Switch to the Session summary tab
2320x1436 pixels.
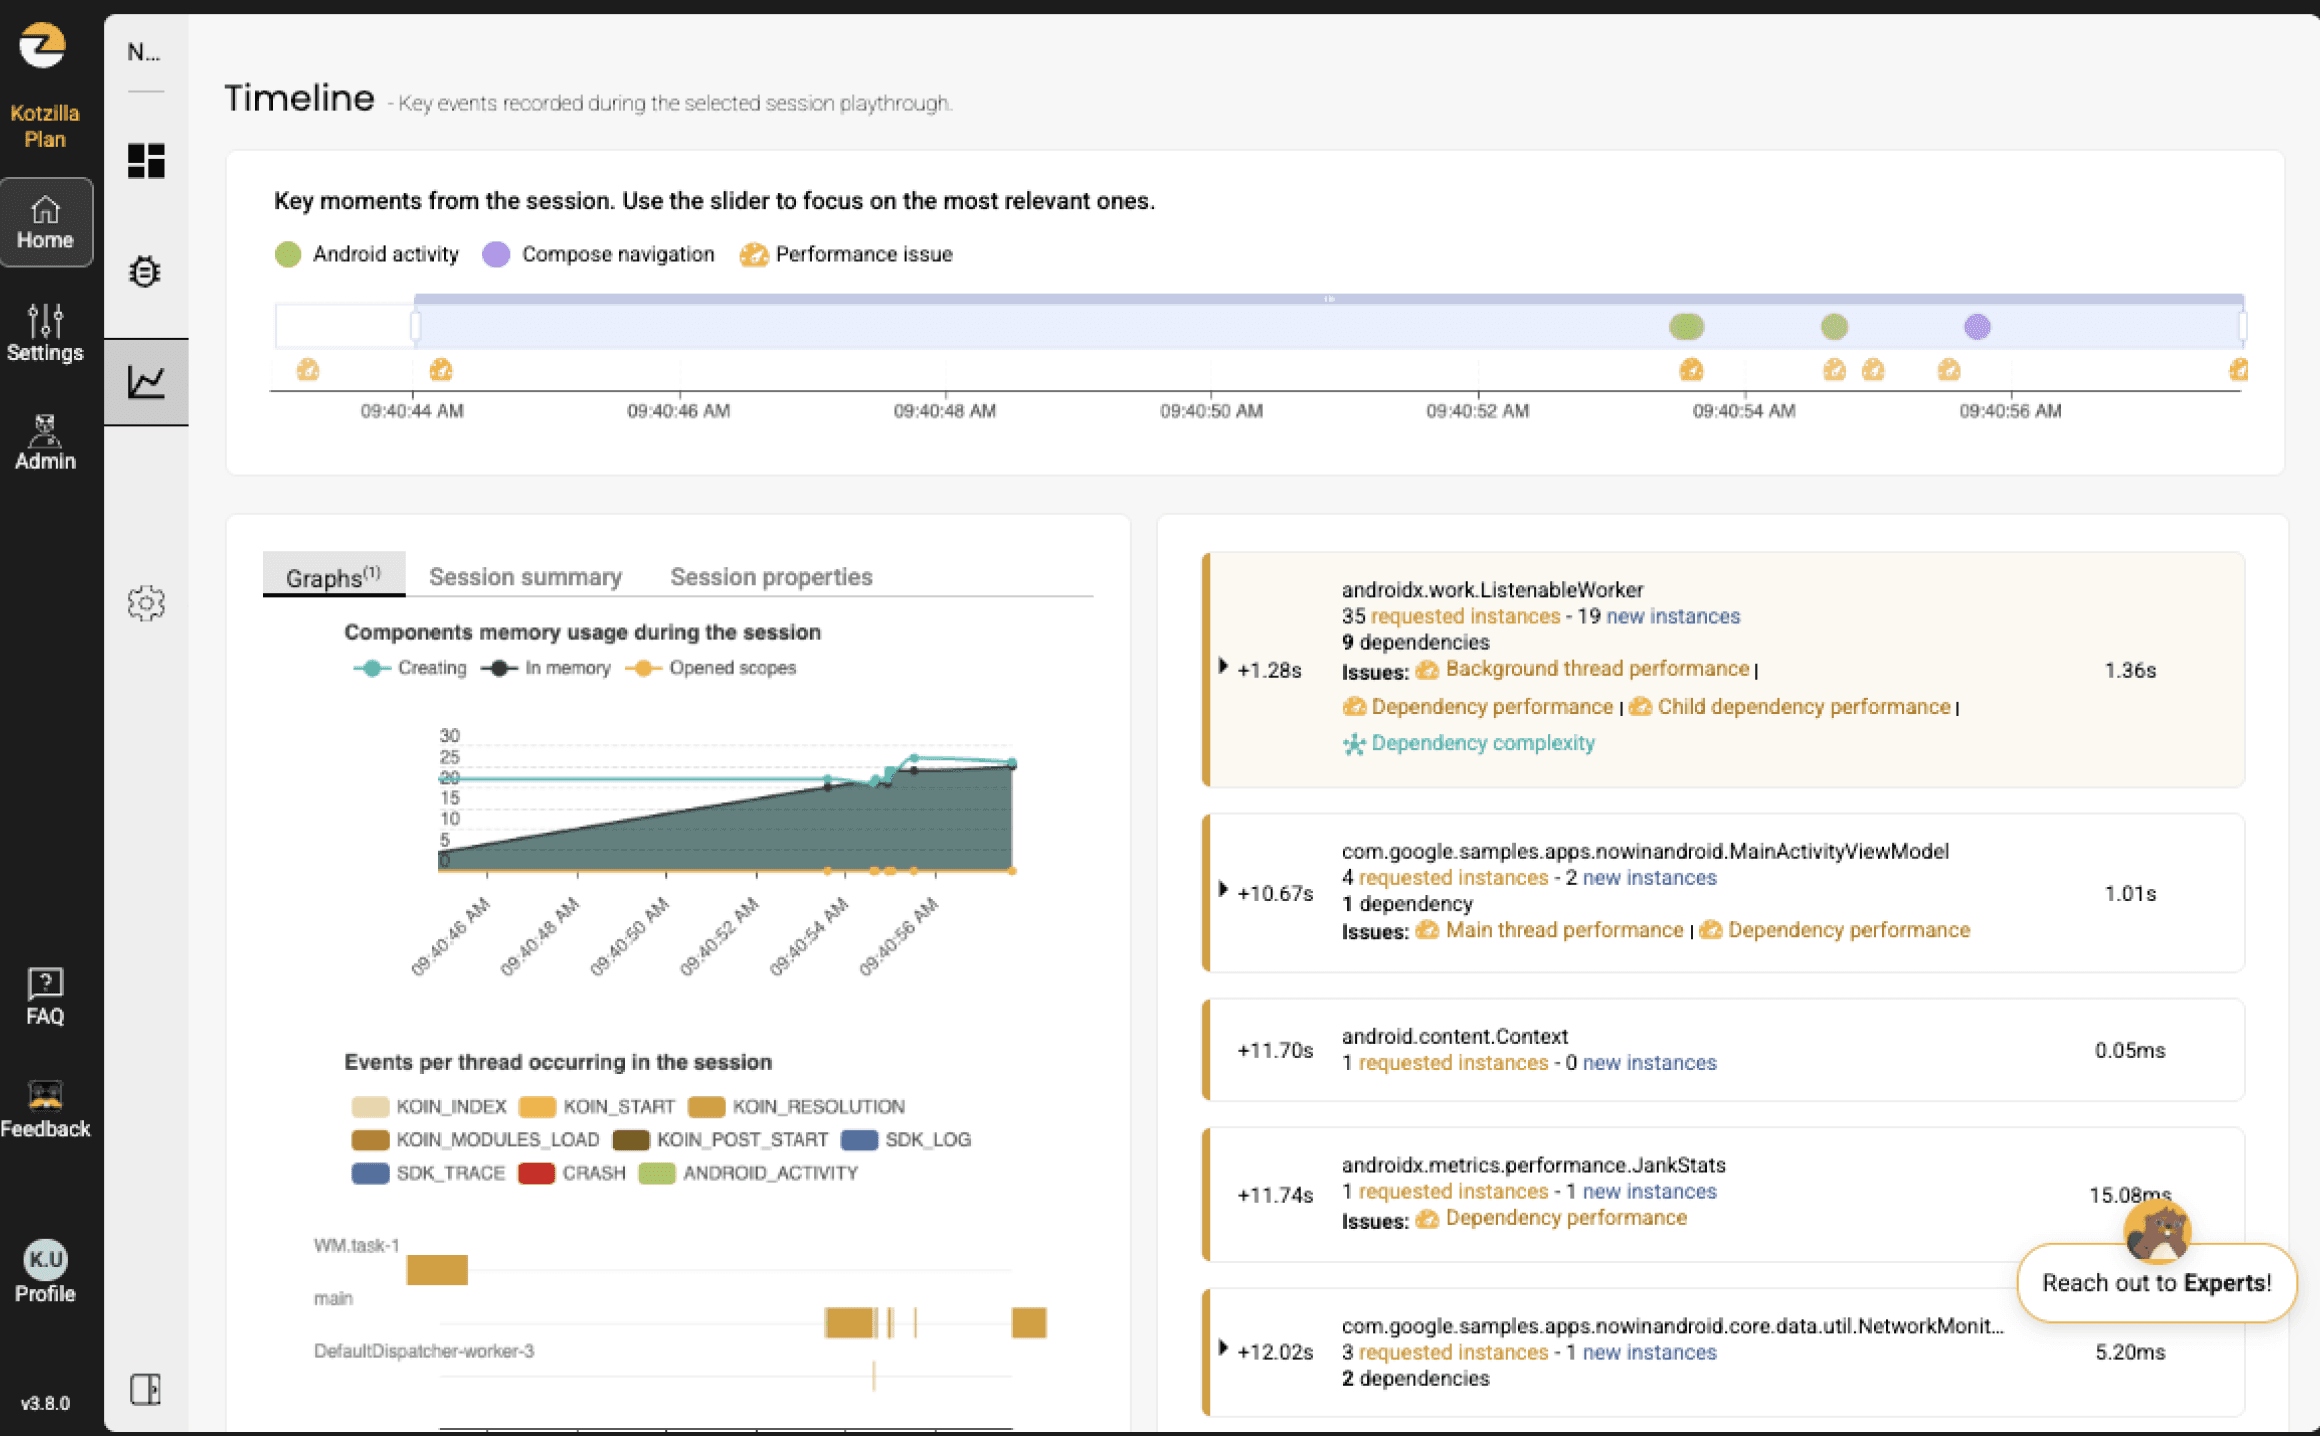(525, 577)
